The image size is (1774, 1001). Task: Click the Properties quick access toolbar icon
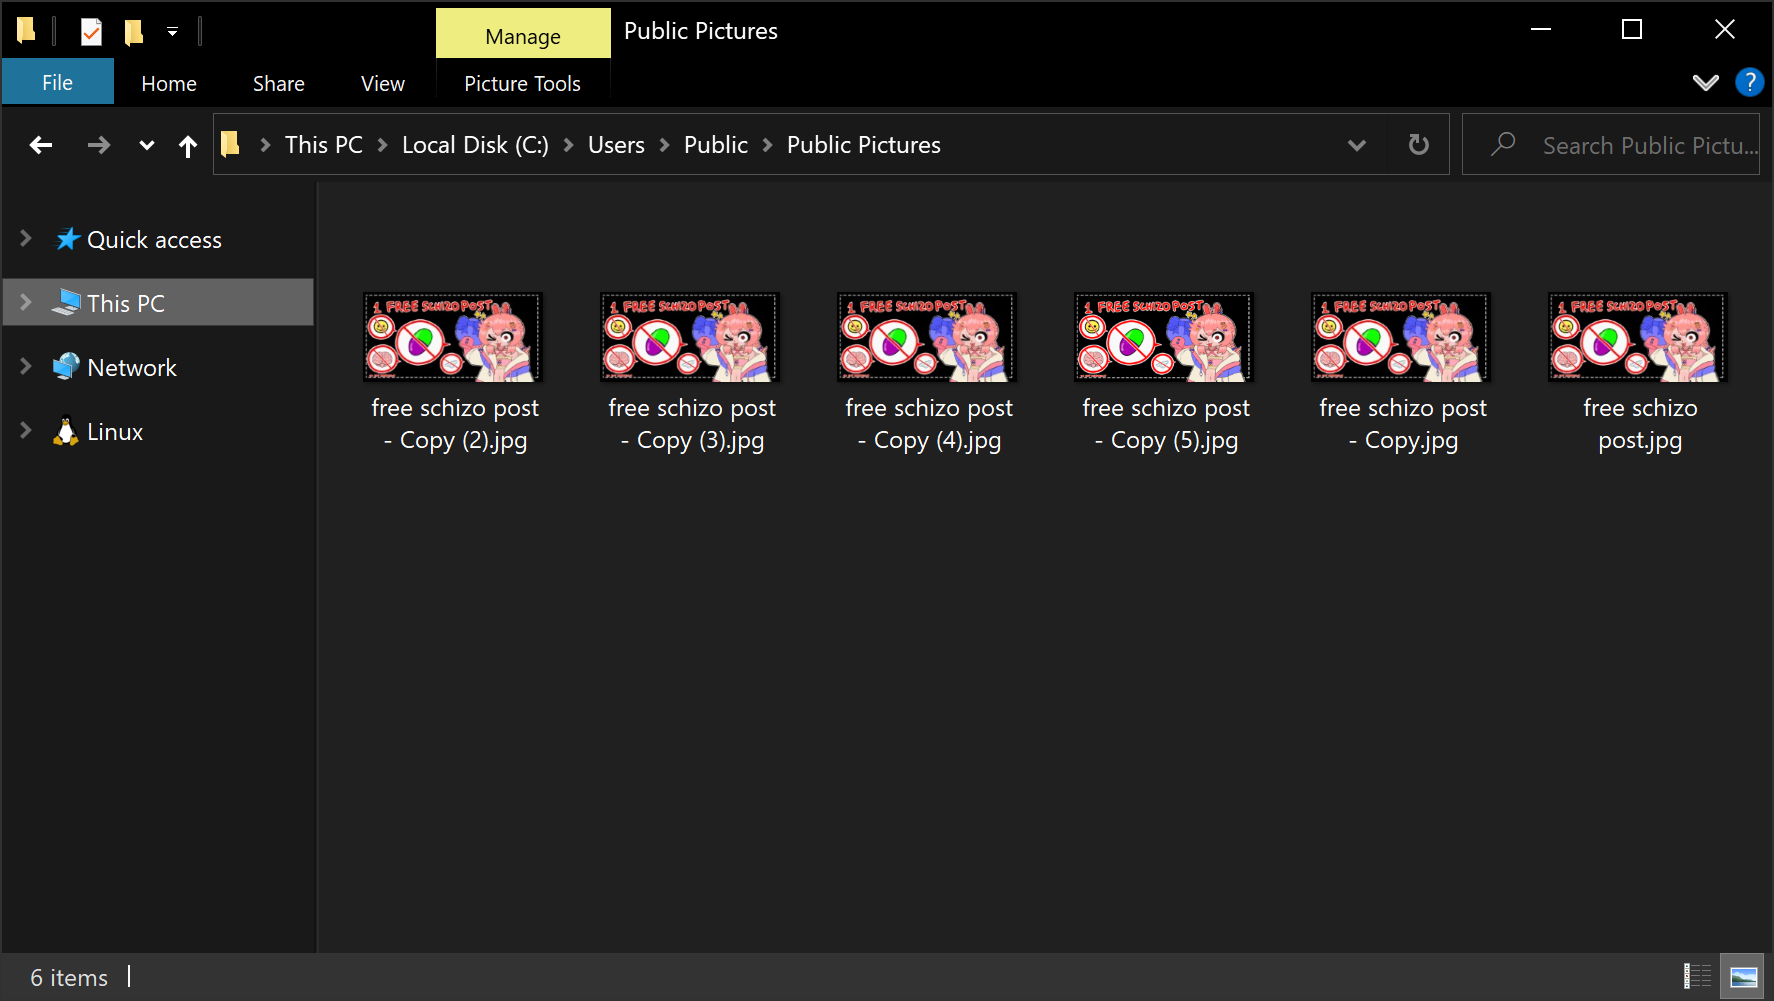tap(91, 32)
